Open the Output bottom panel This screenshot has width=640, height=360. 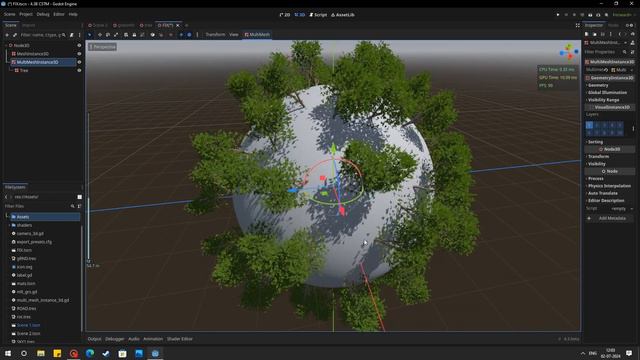coord(94,339)
